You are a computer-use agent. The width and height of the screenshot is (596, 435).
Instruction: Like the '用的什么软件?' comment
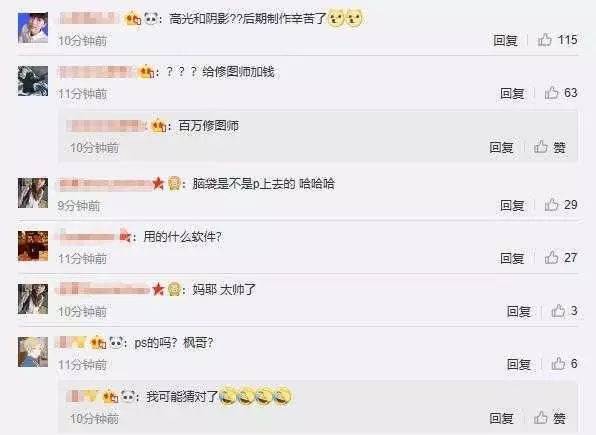pos(561,258)
